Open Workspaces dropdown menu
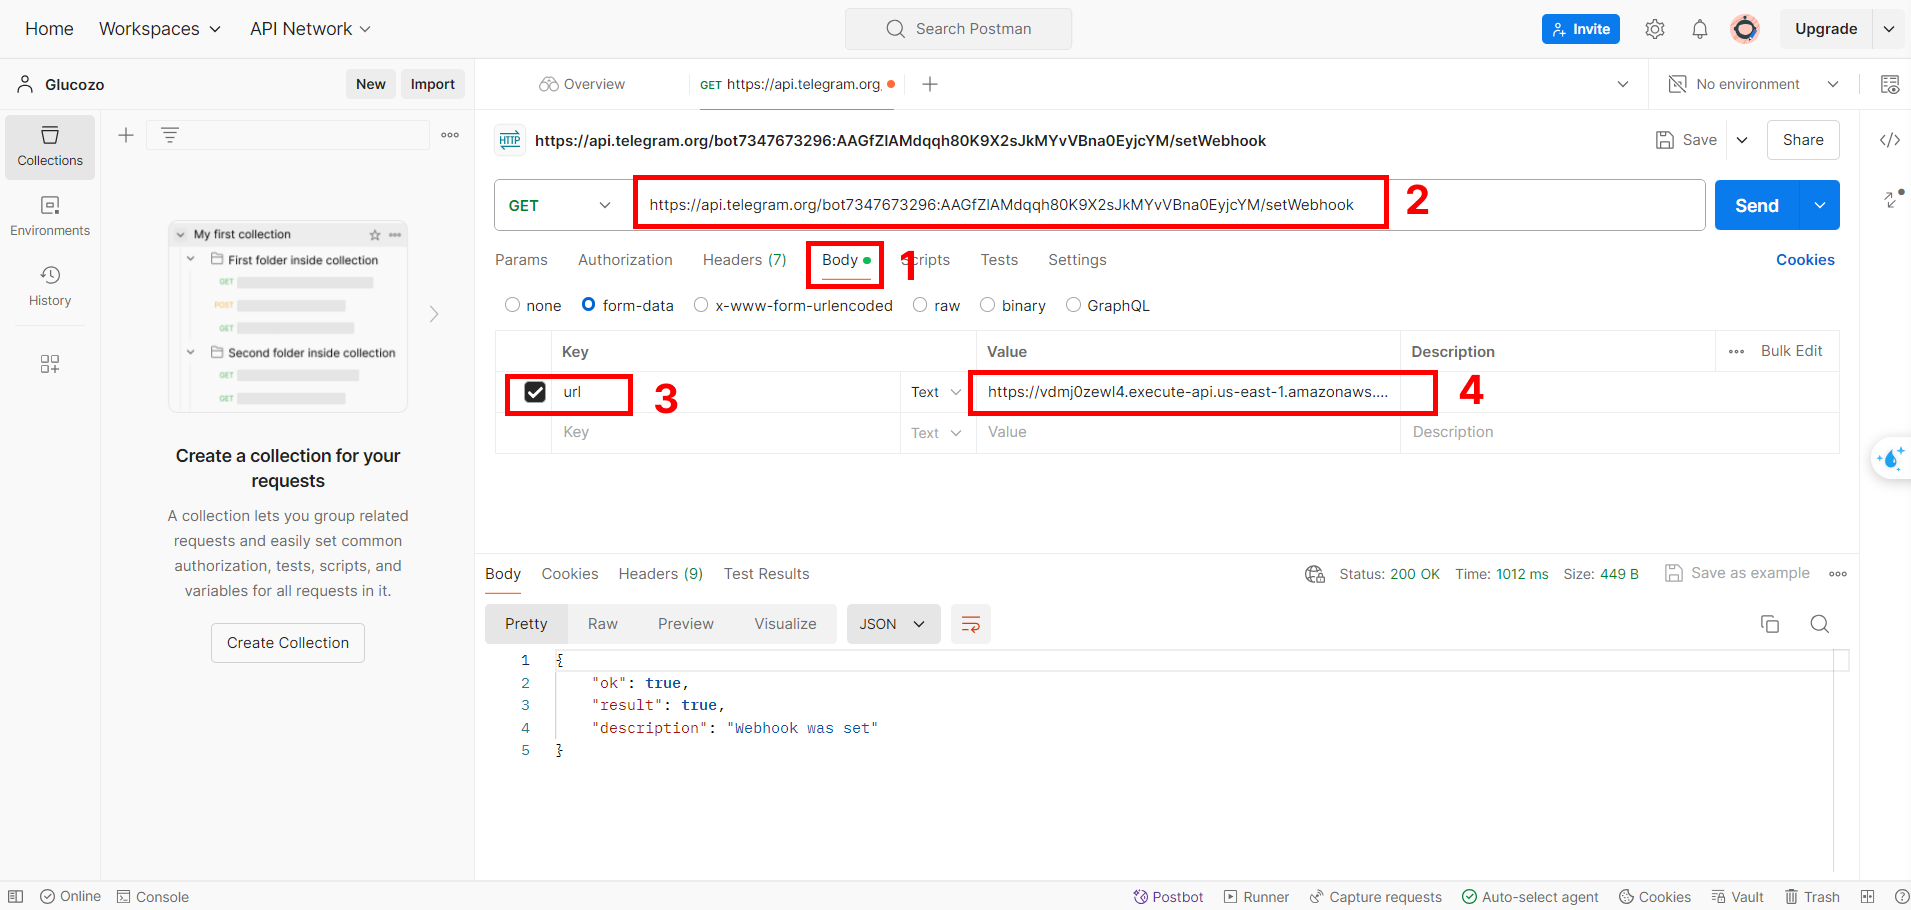 coord(160,29)
